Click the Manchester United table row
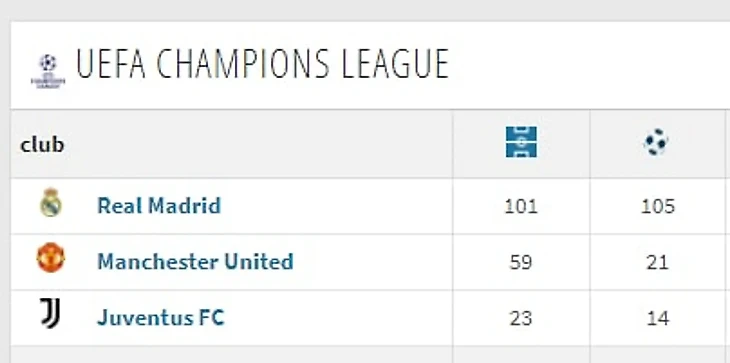 pyautogui.click(x=370, y=262)
